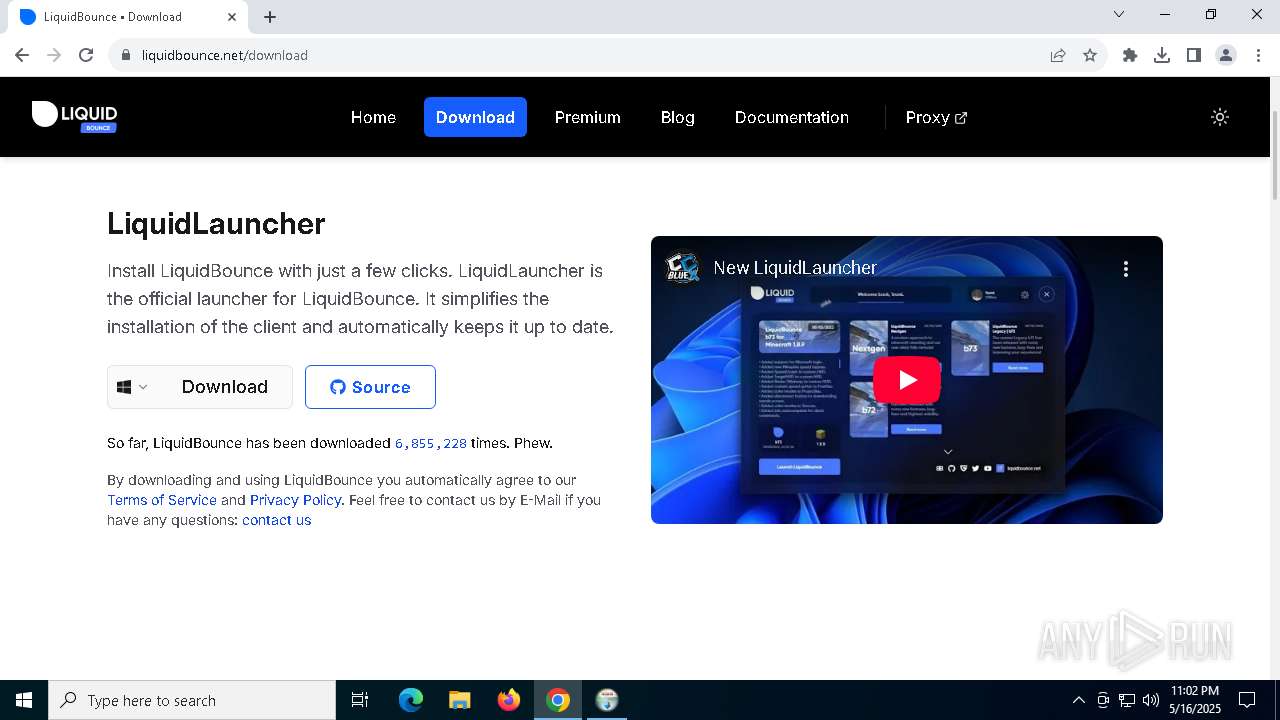Reload the page with refresh icon
1280x720 pixels.
(x=86, y=55)
